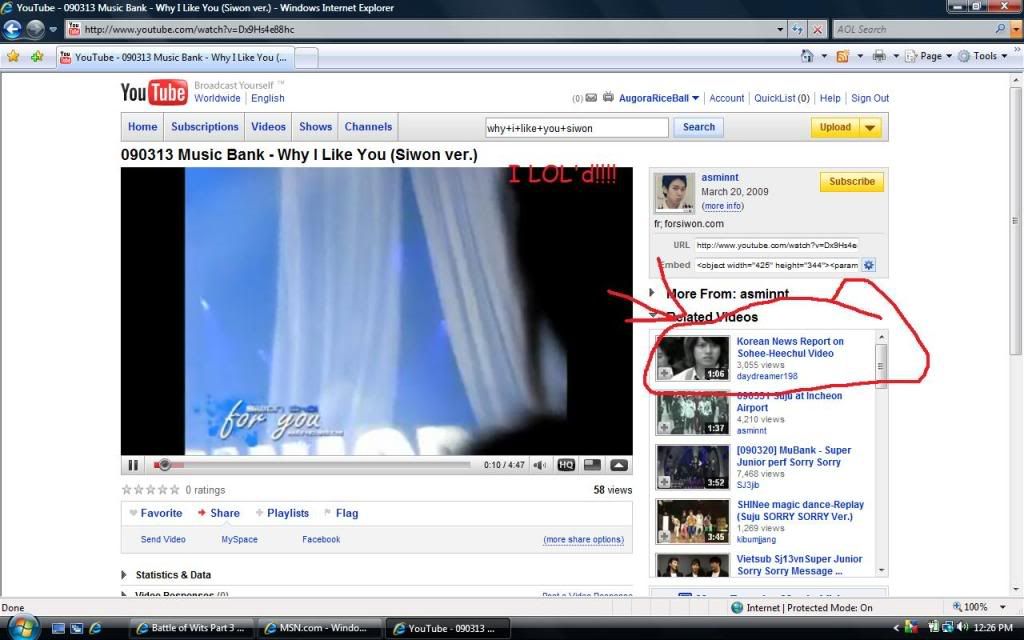1024x640 pixels.
Task: Expand the More From: asminnt section
Action: [653, 293]
